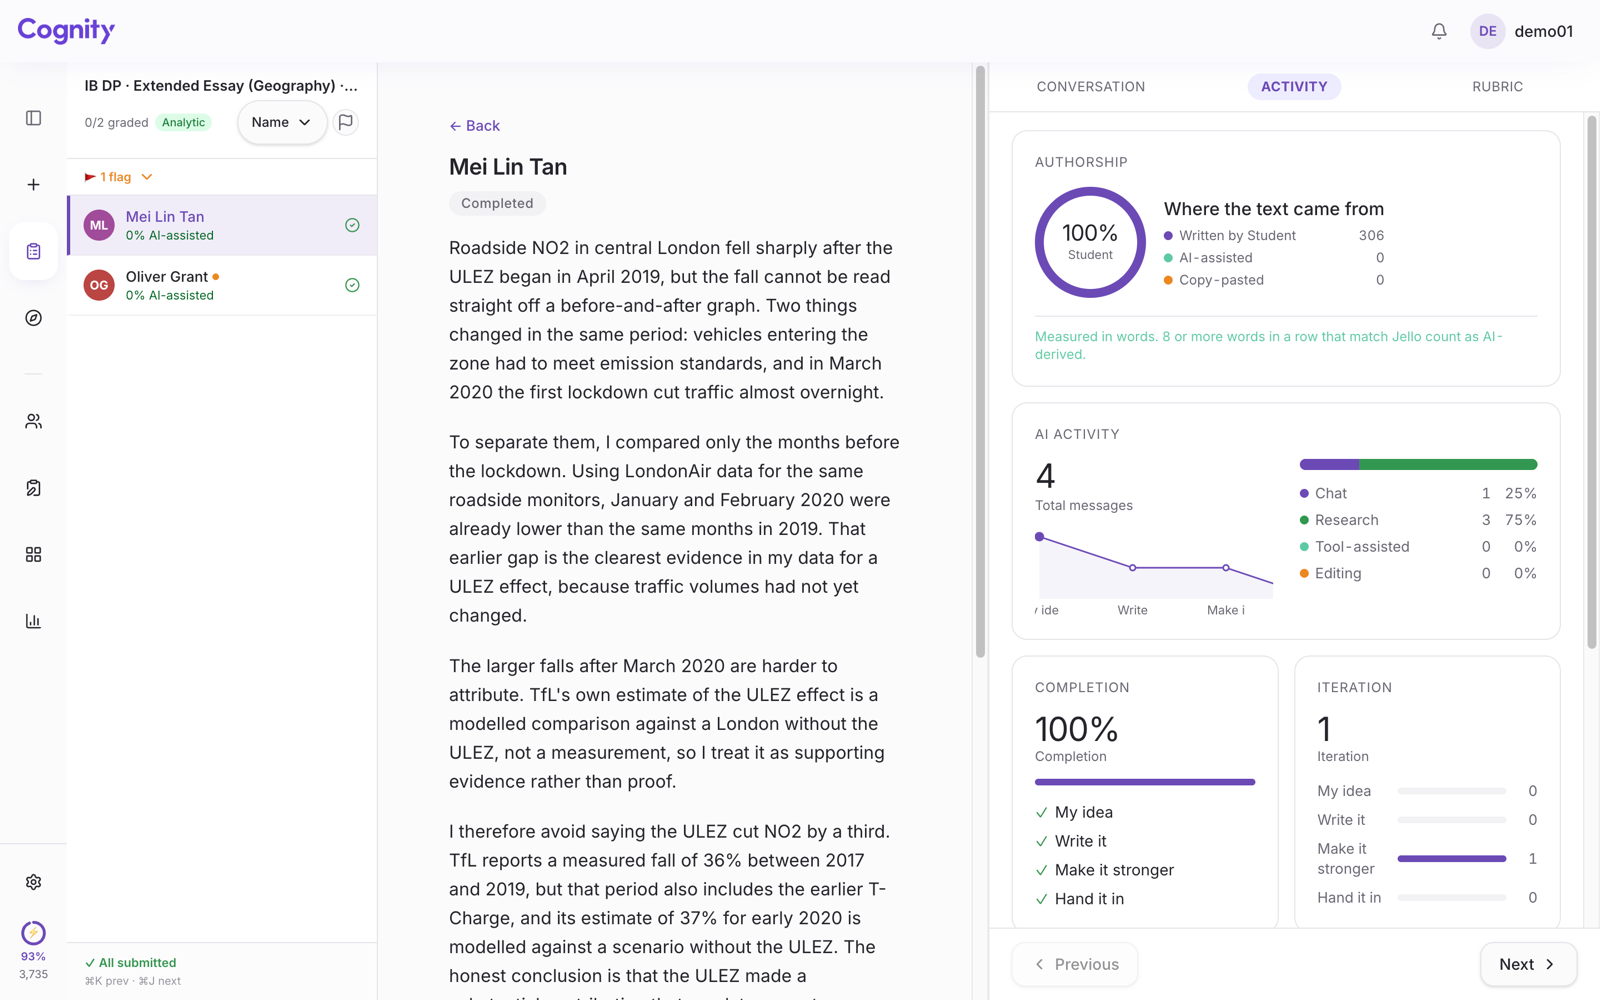This screenshot has height=1000, width=1600.
Task: Open the document check icon in sidebar
Action: pos(33,488)
